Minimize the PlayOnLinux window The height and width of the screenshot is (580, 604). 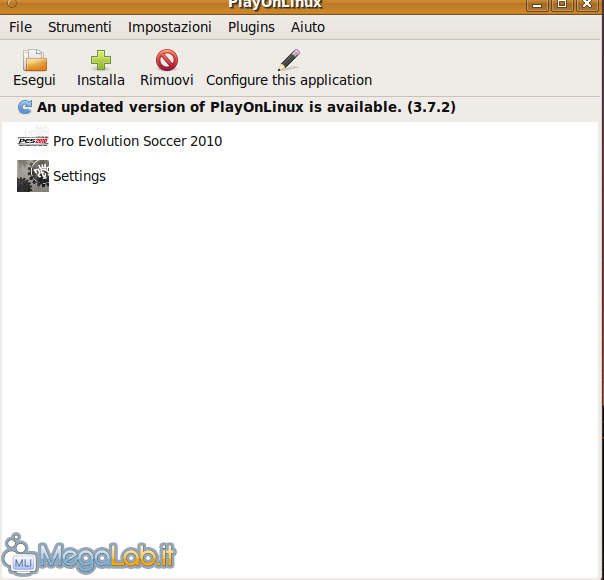point(537,4)
